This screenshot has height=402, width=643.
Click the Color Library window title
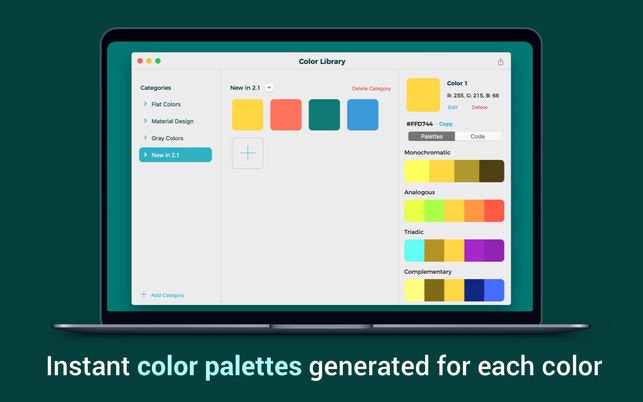coord(322,62)
